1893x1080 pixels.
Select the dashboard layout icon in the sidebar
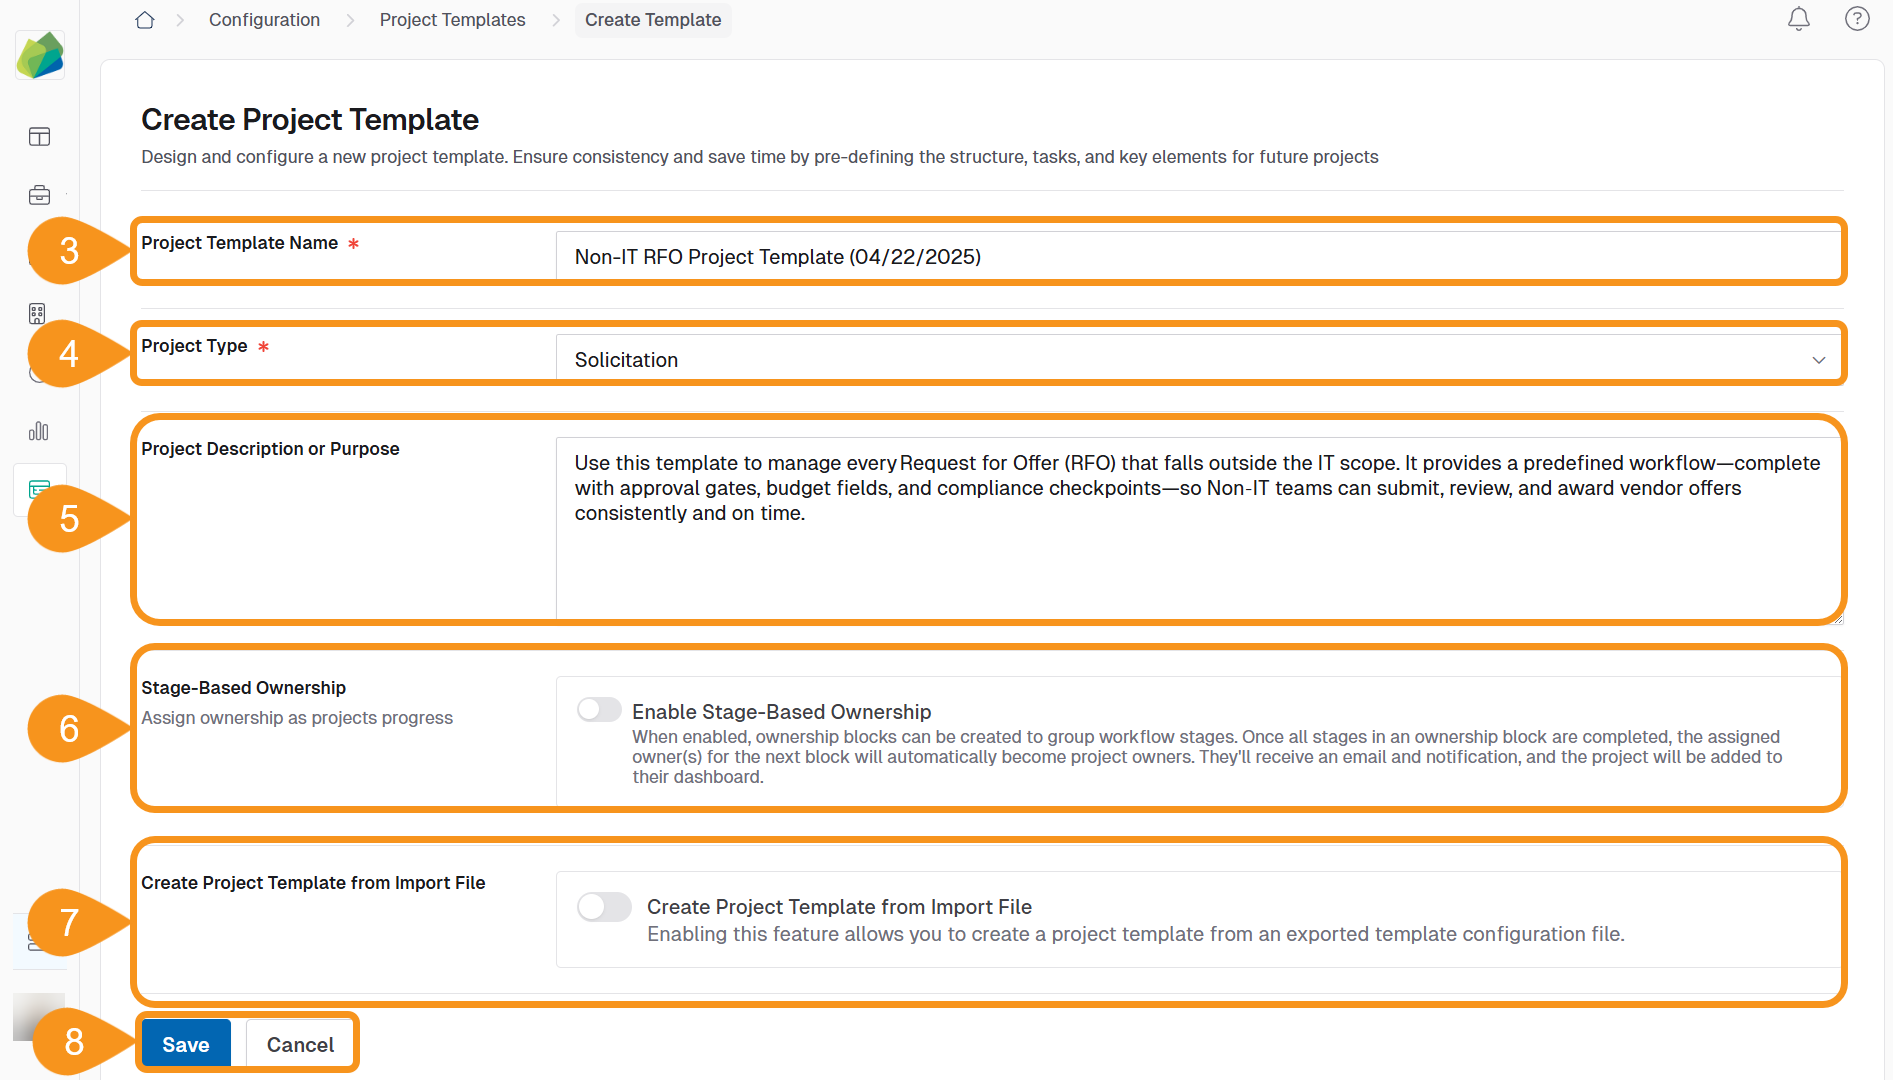(39, 137)
